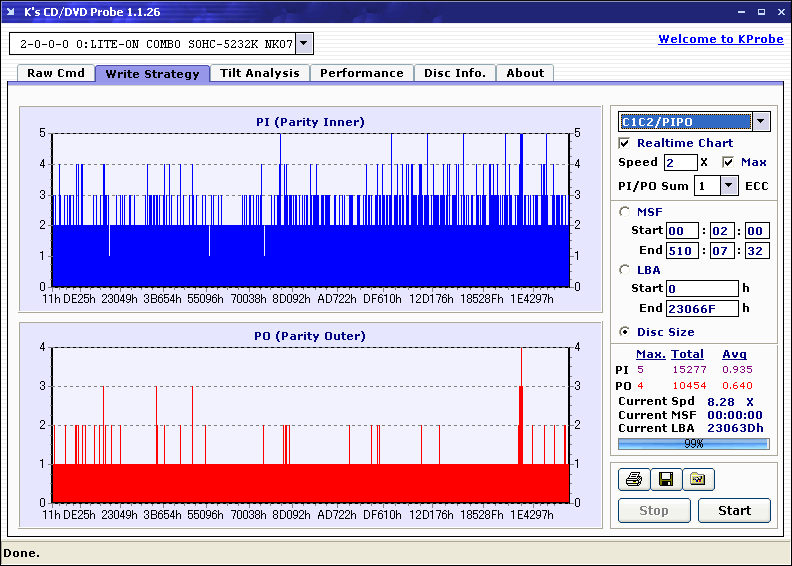Open the Tilt Analysis tab
Screen dimensions: 792x566
tap(259, 73)
